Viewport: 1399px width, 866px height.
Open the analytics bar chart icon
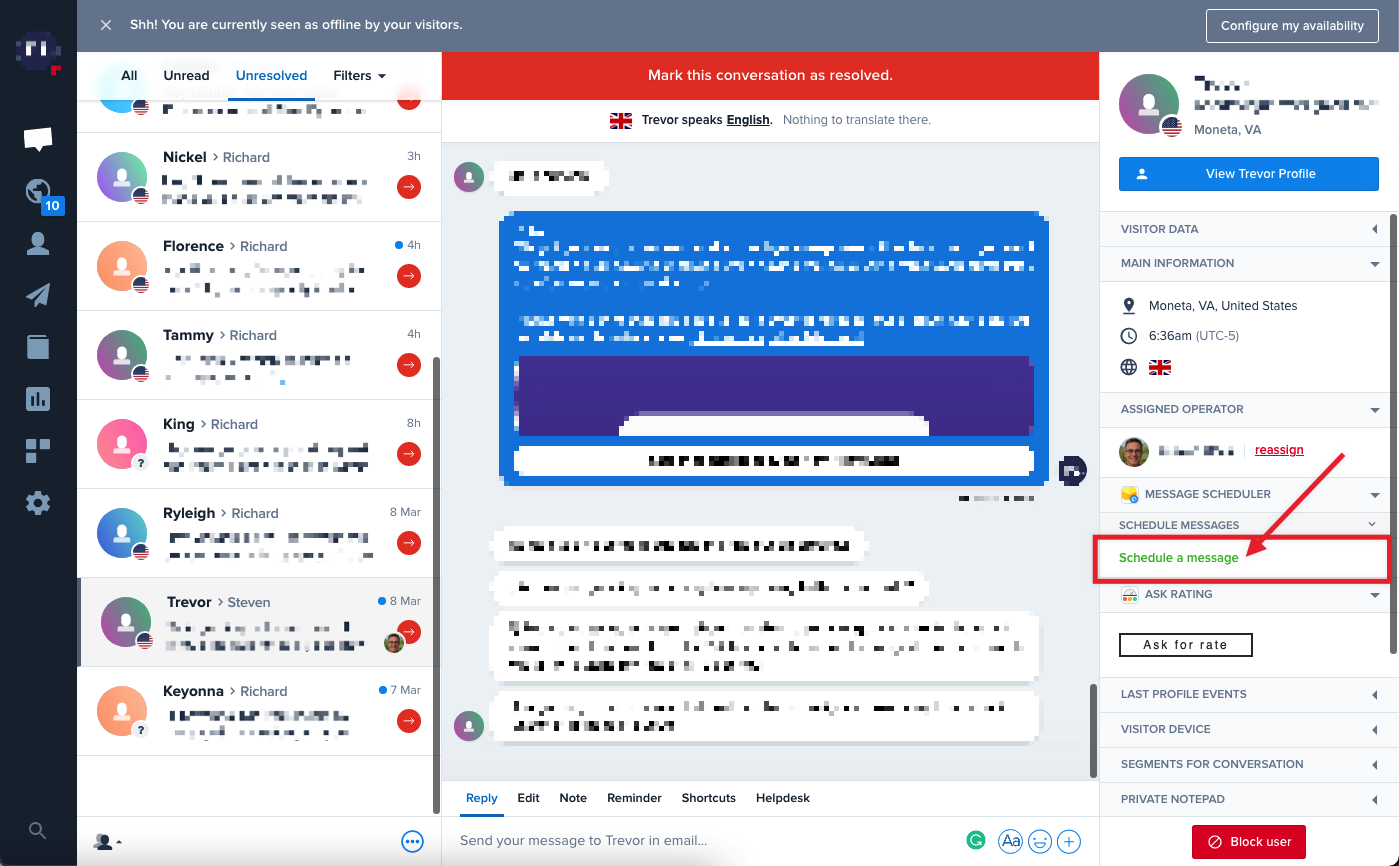click(x=38, y=399)
